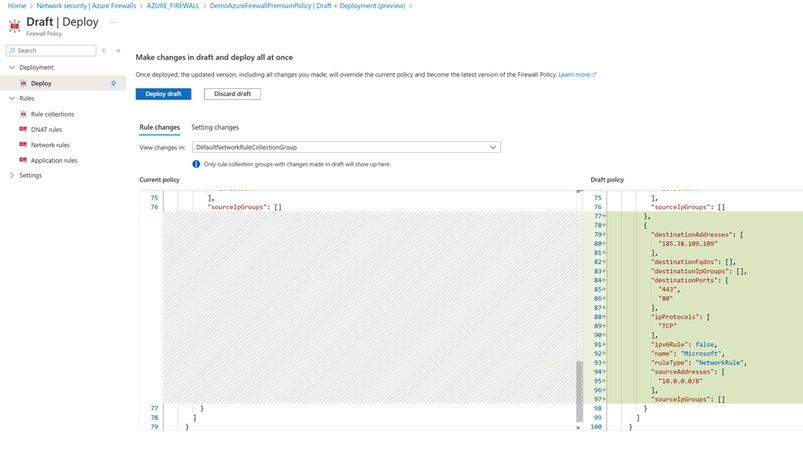Click draft line number 77+
Viewport: 803px width, 458px height.
600,216
